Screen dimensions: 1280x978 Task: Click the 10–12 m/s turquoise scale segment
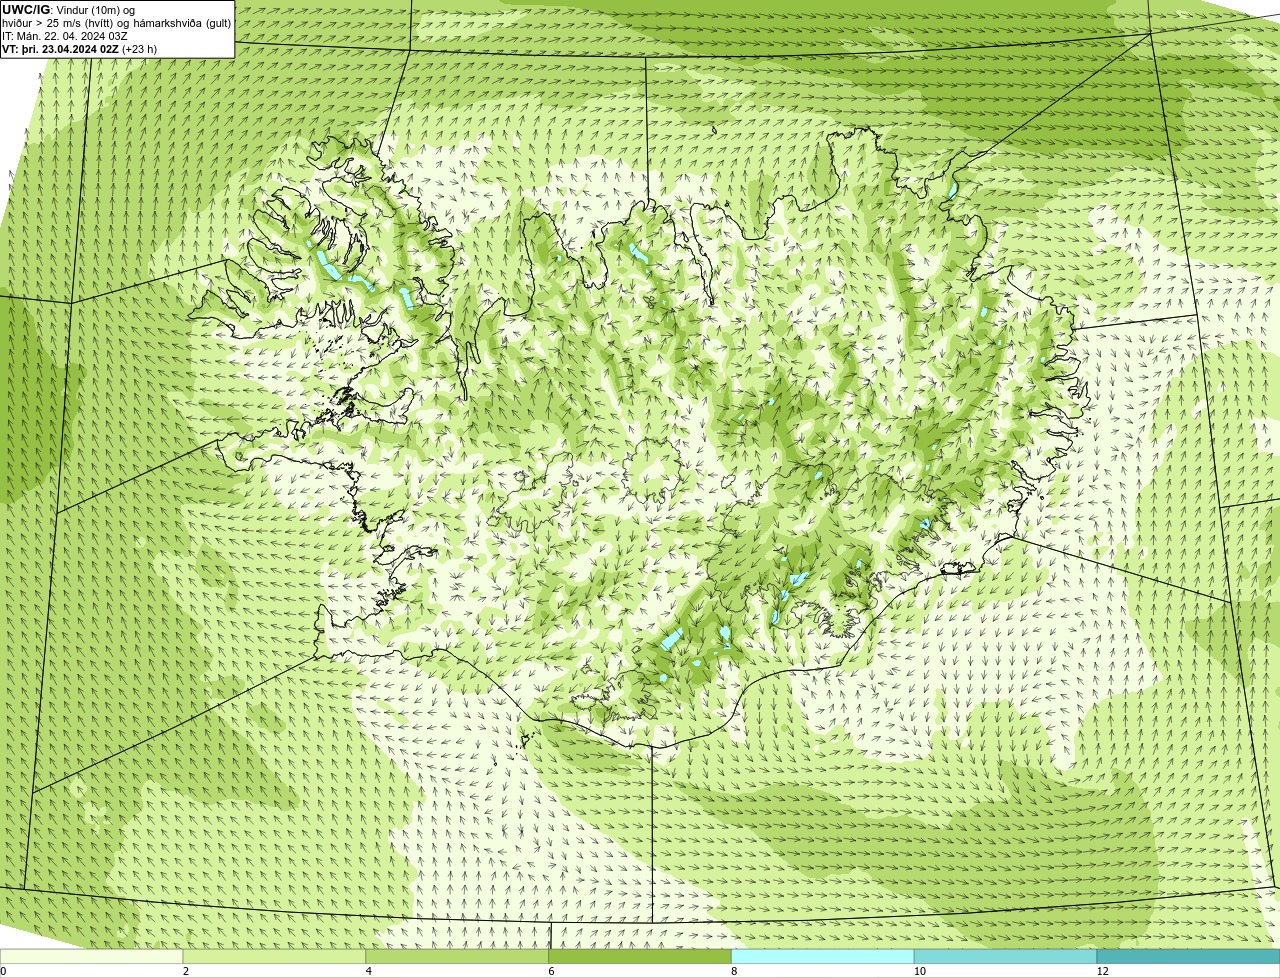[x=1006, y=956]
